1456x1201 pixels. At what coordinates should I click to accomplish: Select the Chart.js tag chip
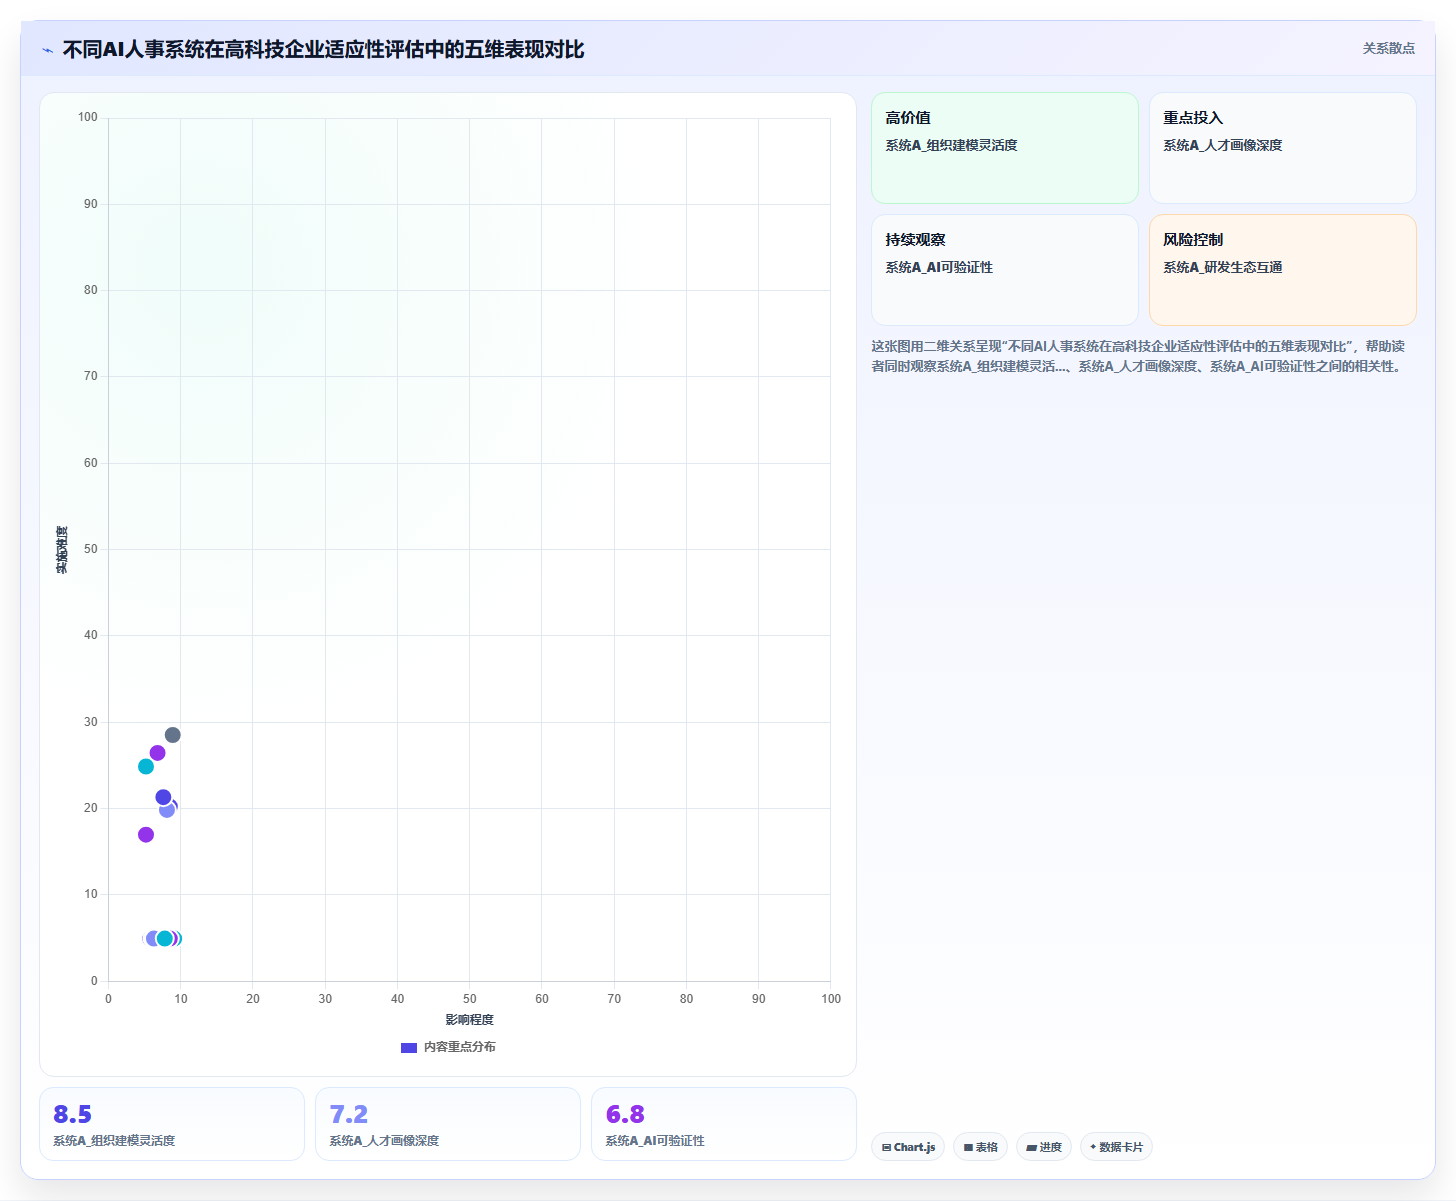pos(908,1147)
